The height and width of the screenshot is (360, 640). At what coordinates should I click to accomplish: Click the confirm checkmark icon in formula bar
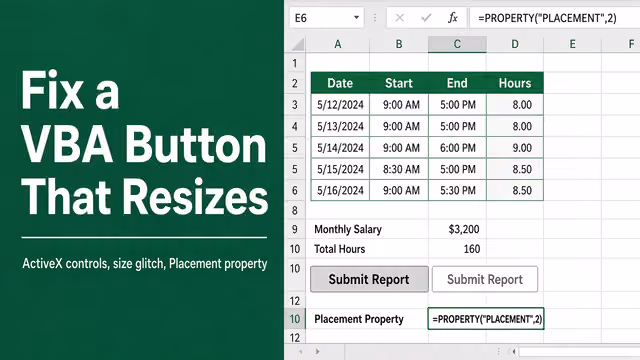(426, 18)
